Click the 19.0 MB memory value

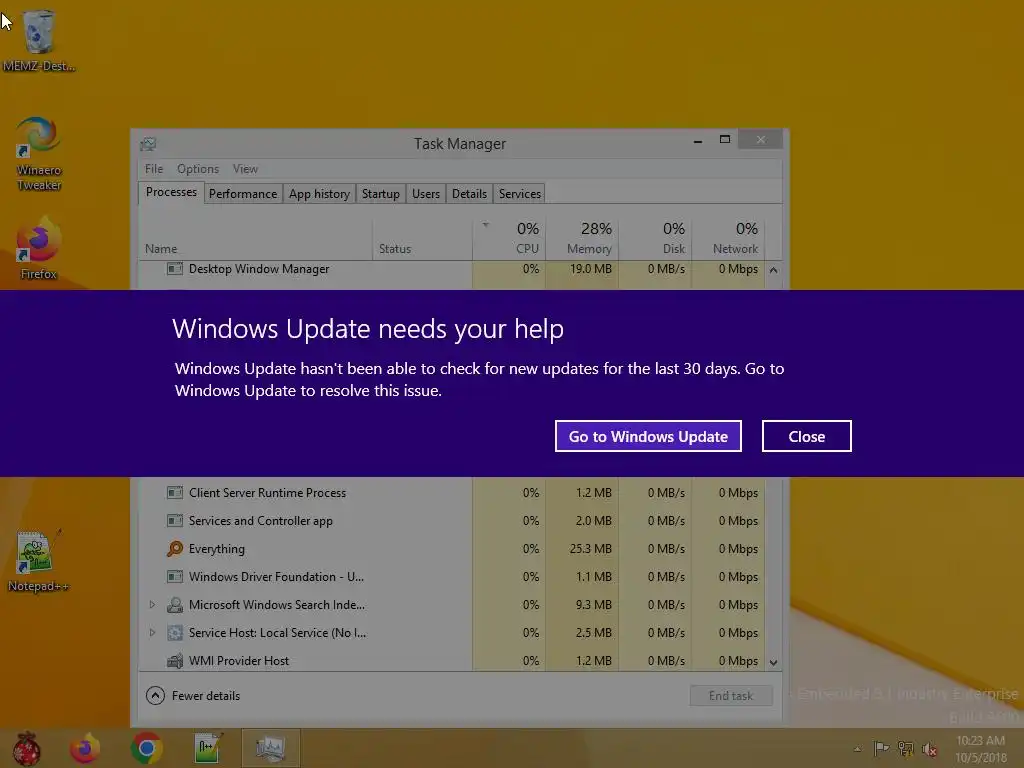pyautogui.click(x=590, y=268)
